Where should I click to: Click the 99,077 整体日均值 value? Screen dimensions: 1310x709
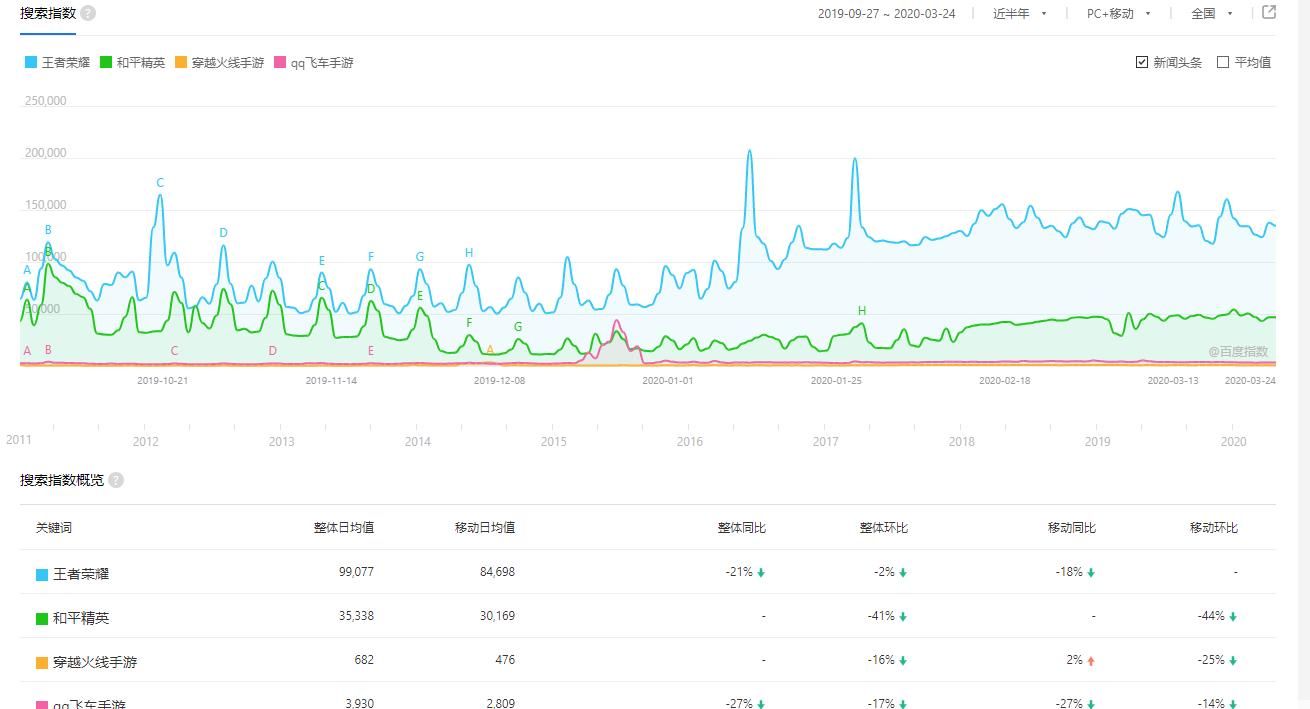356,572
